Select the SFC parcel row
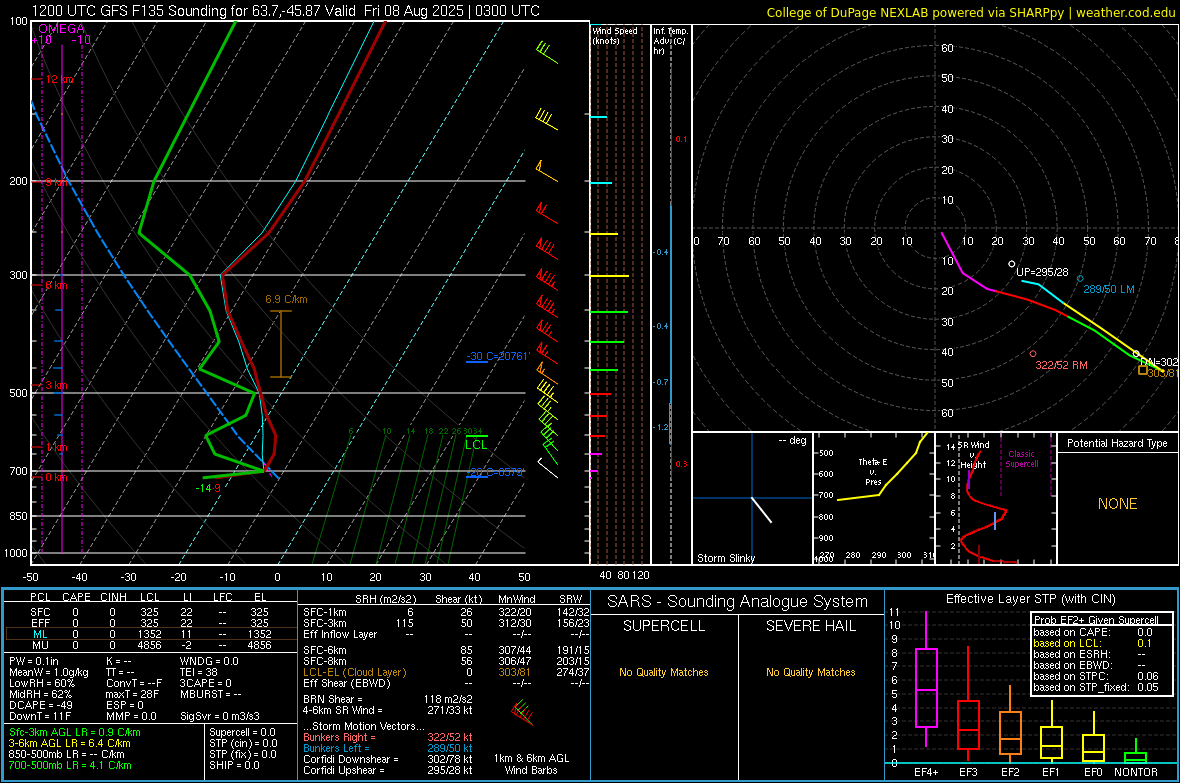This screenshot has width=1180, height=783. tap(150, 613)
